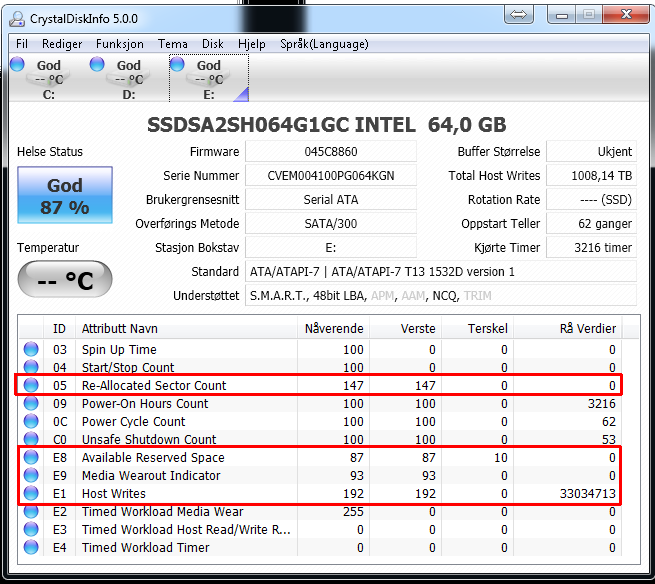Click blue status orb on E: drive
The image size is (655, 584).
point(177,64)
